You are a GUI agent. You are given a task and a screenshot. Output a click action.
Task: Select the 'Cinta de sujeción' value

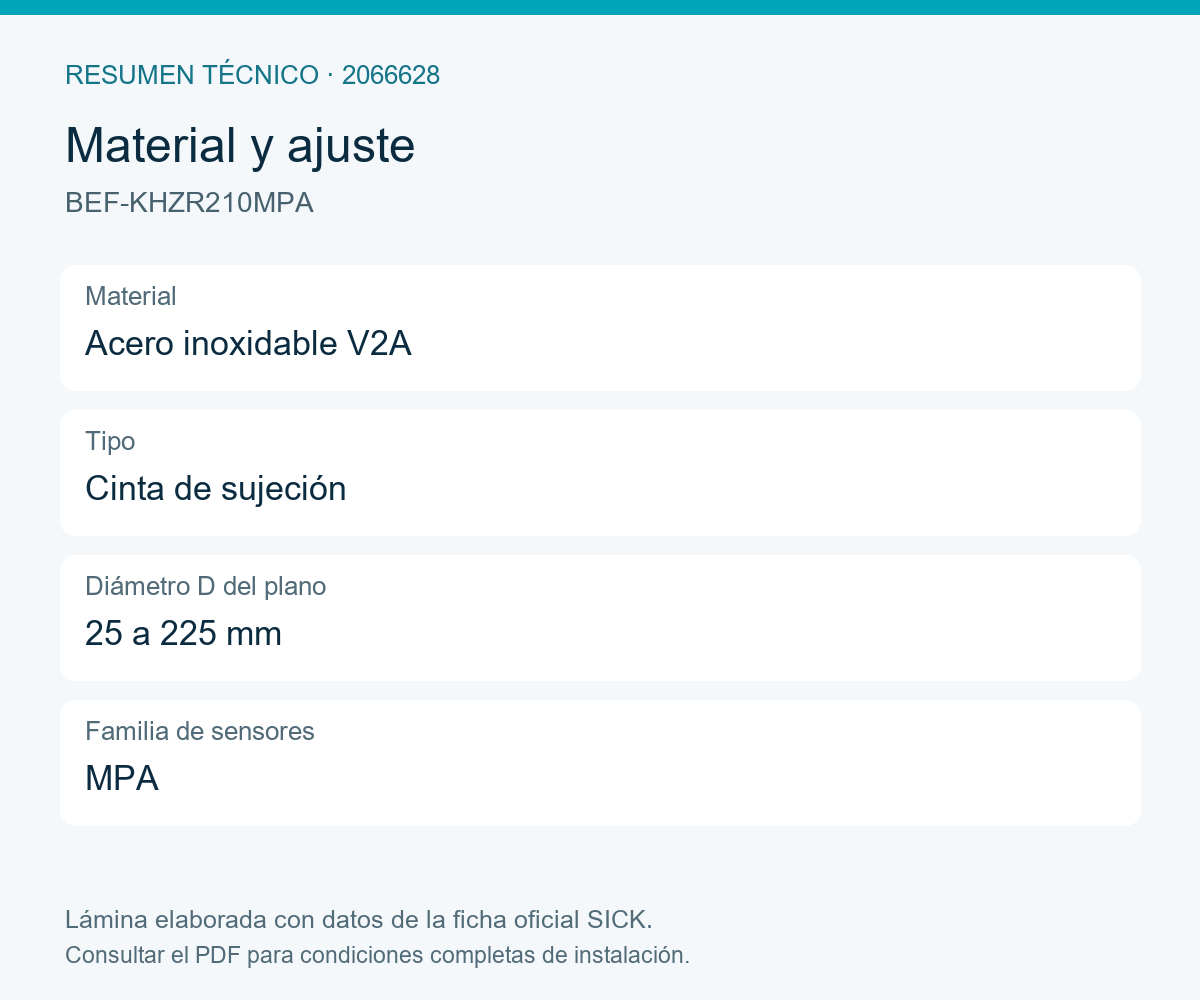(216, 489)
